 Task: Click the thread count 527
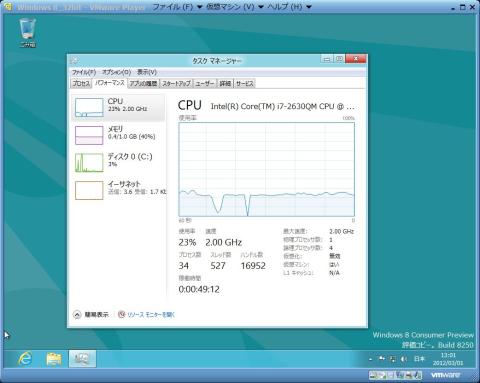click(218, 266)
